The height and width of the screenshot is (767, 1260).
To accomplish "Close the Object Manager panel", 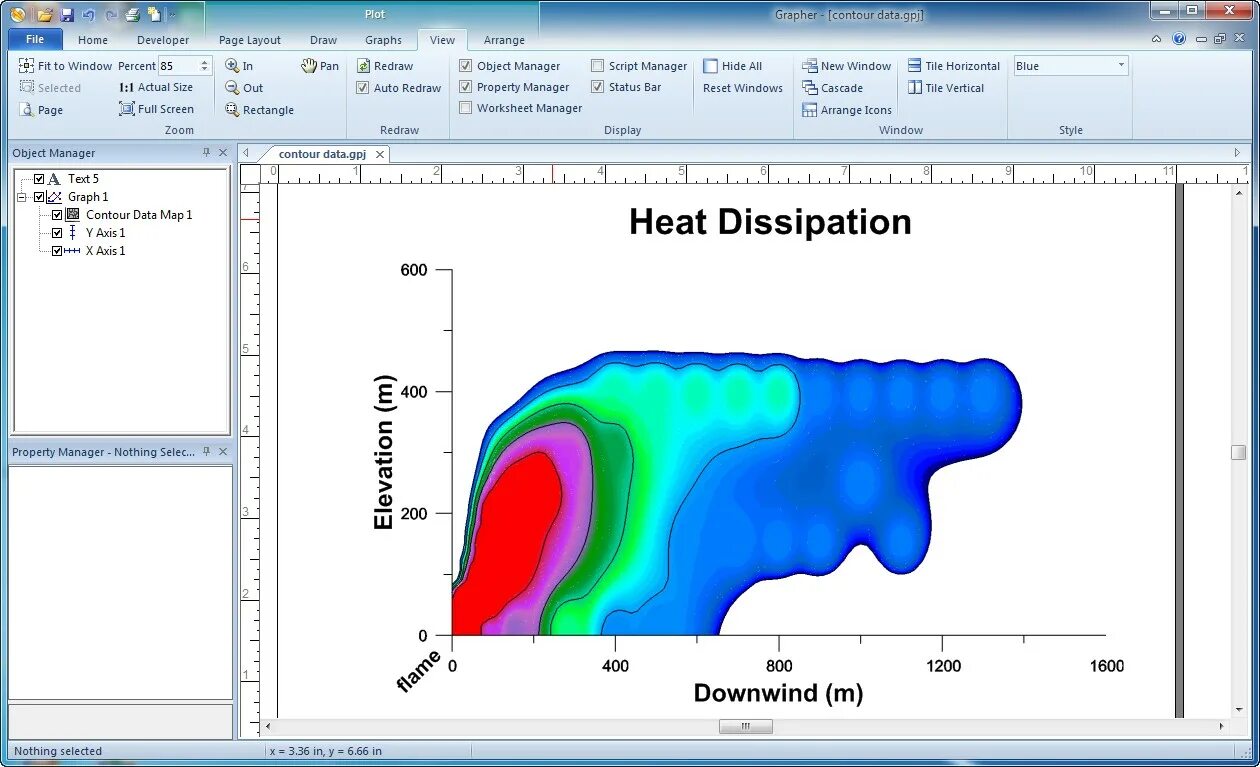I will coord(223,153).
